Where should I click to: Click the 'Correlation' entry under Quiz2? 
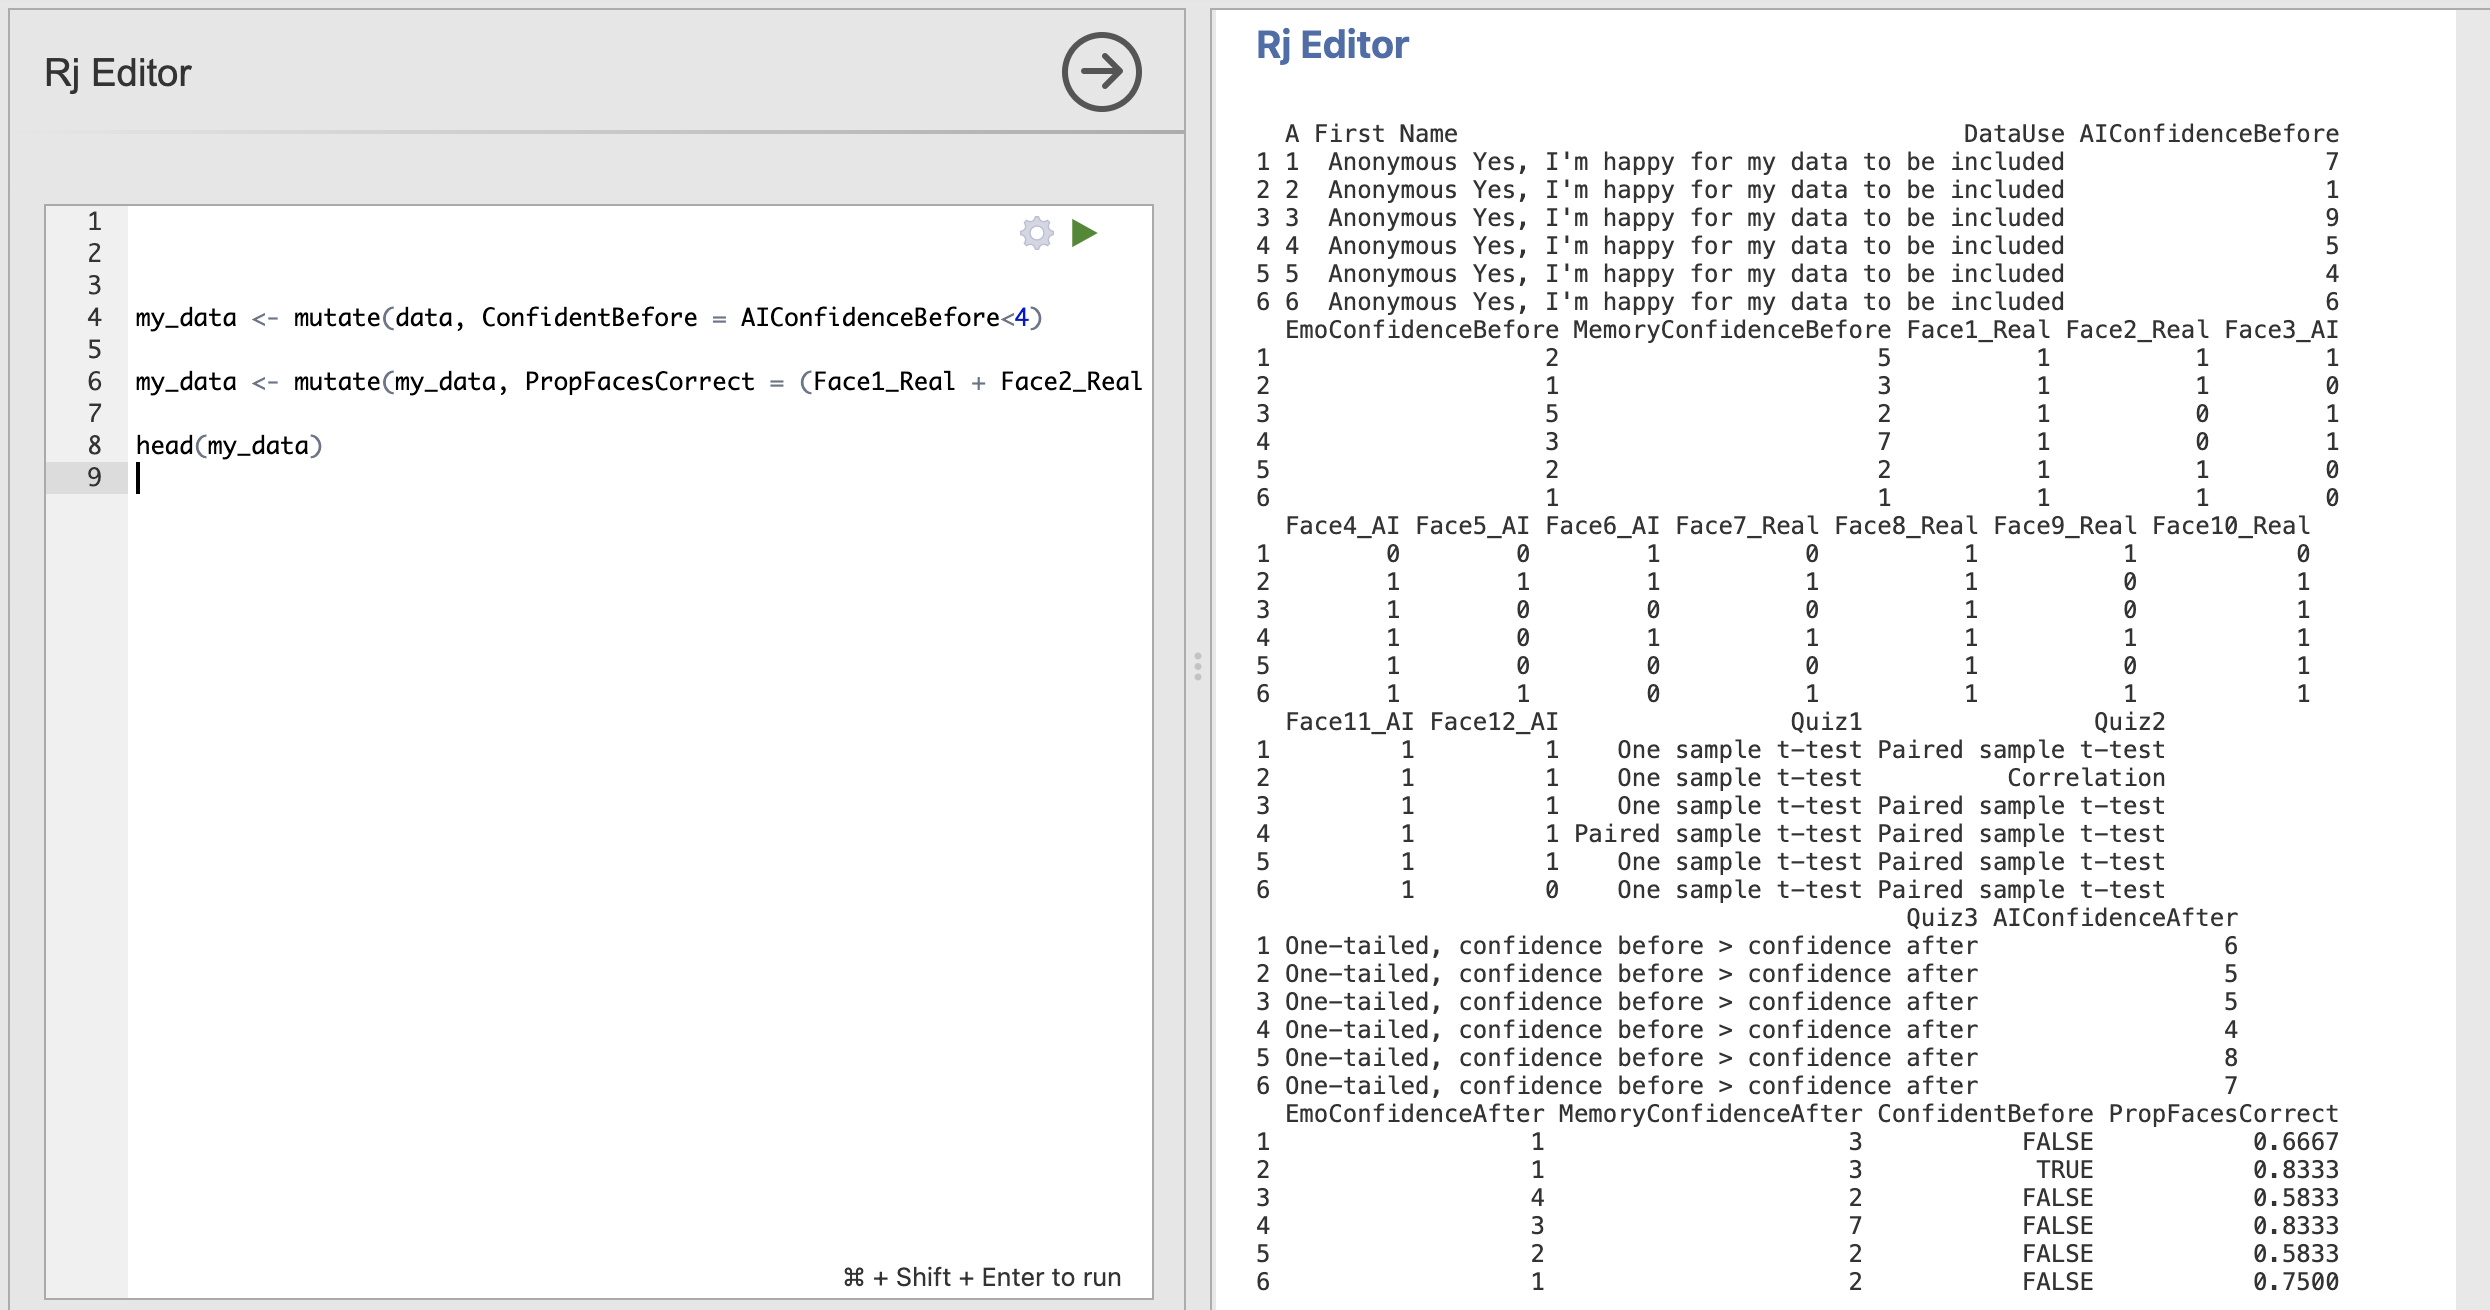click(x=2086, y=778)
